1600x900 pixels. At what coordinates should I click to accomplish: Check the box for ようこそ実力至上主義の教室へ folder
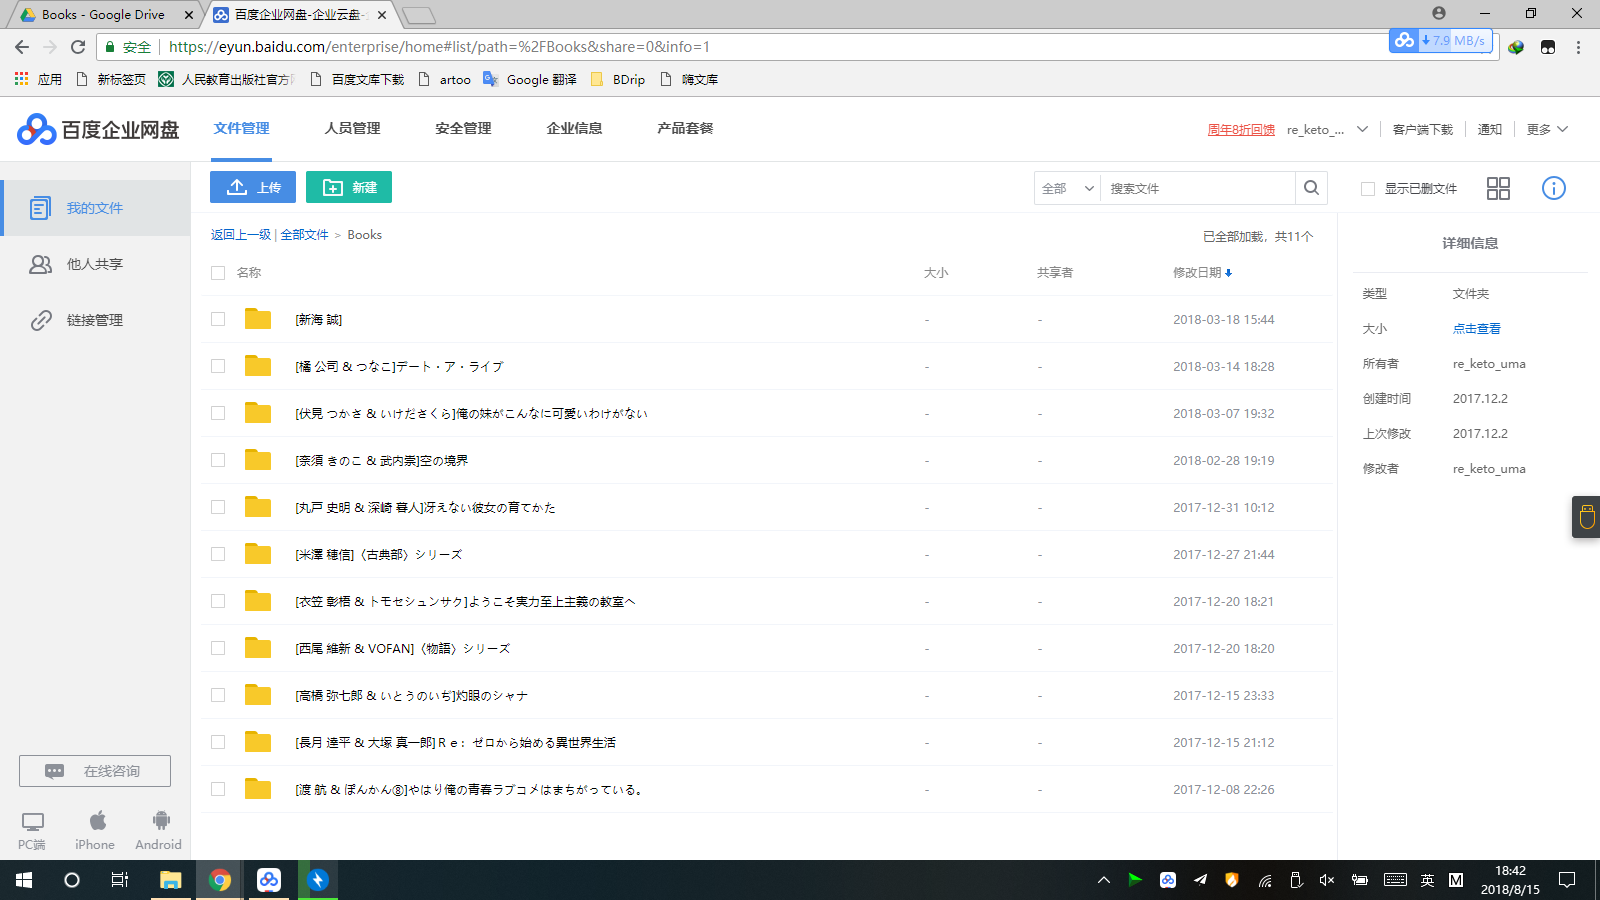218,601
